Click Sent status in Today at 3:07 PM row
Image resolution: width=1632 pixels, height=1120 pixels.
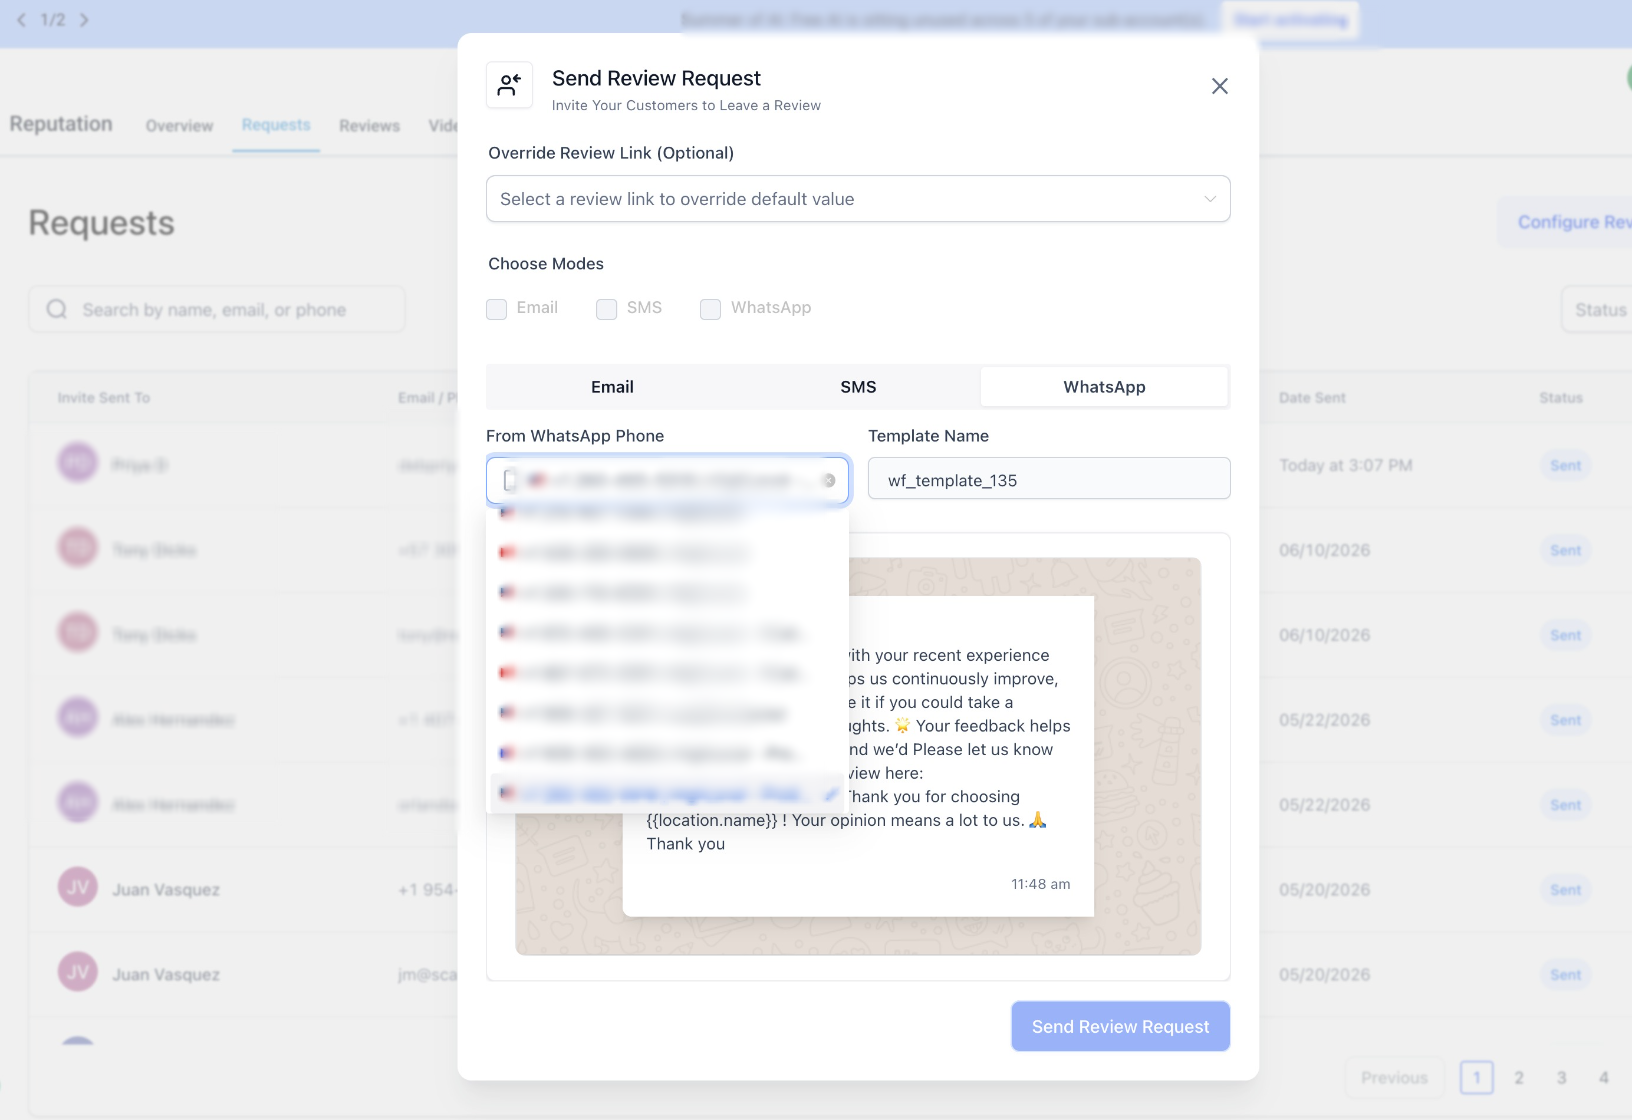tap(1565, 465)
